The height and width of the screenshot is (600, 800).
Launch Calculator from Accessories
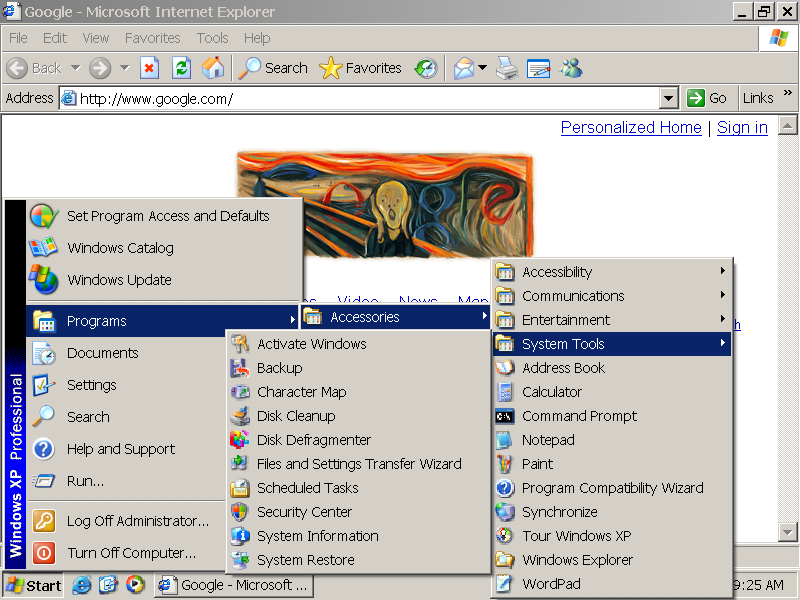(612, 392)
